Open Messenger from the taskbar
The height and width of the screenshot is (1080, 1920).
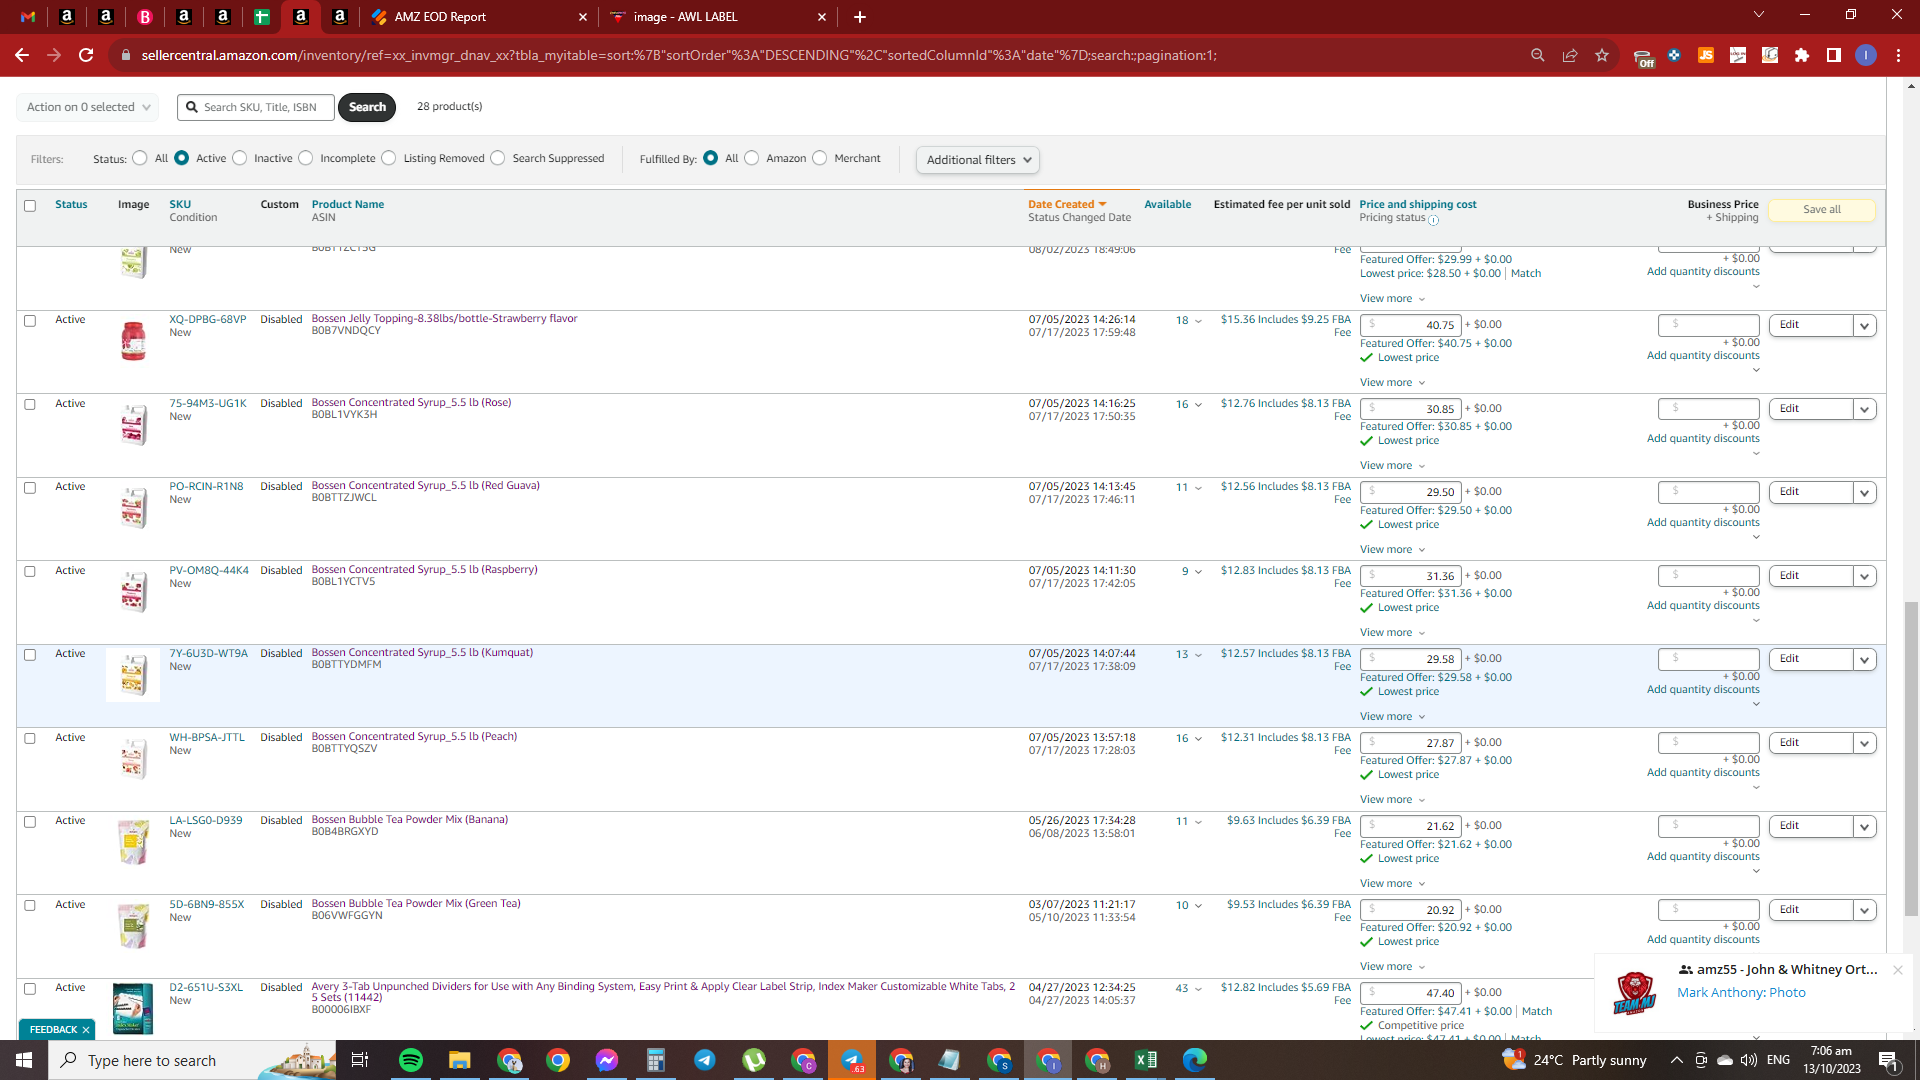[x=607, y=1060]
